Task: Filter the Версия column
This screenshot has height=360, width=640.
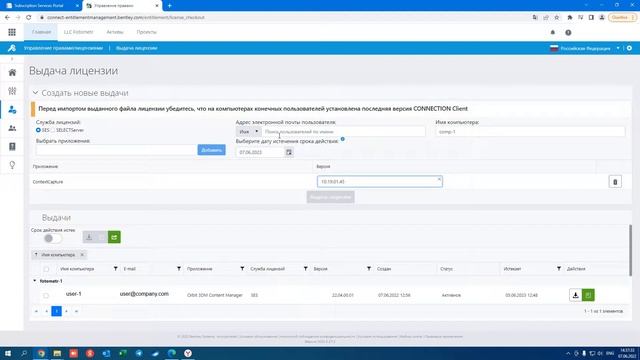Action: [369, 269]
